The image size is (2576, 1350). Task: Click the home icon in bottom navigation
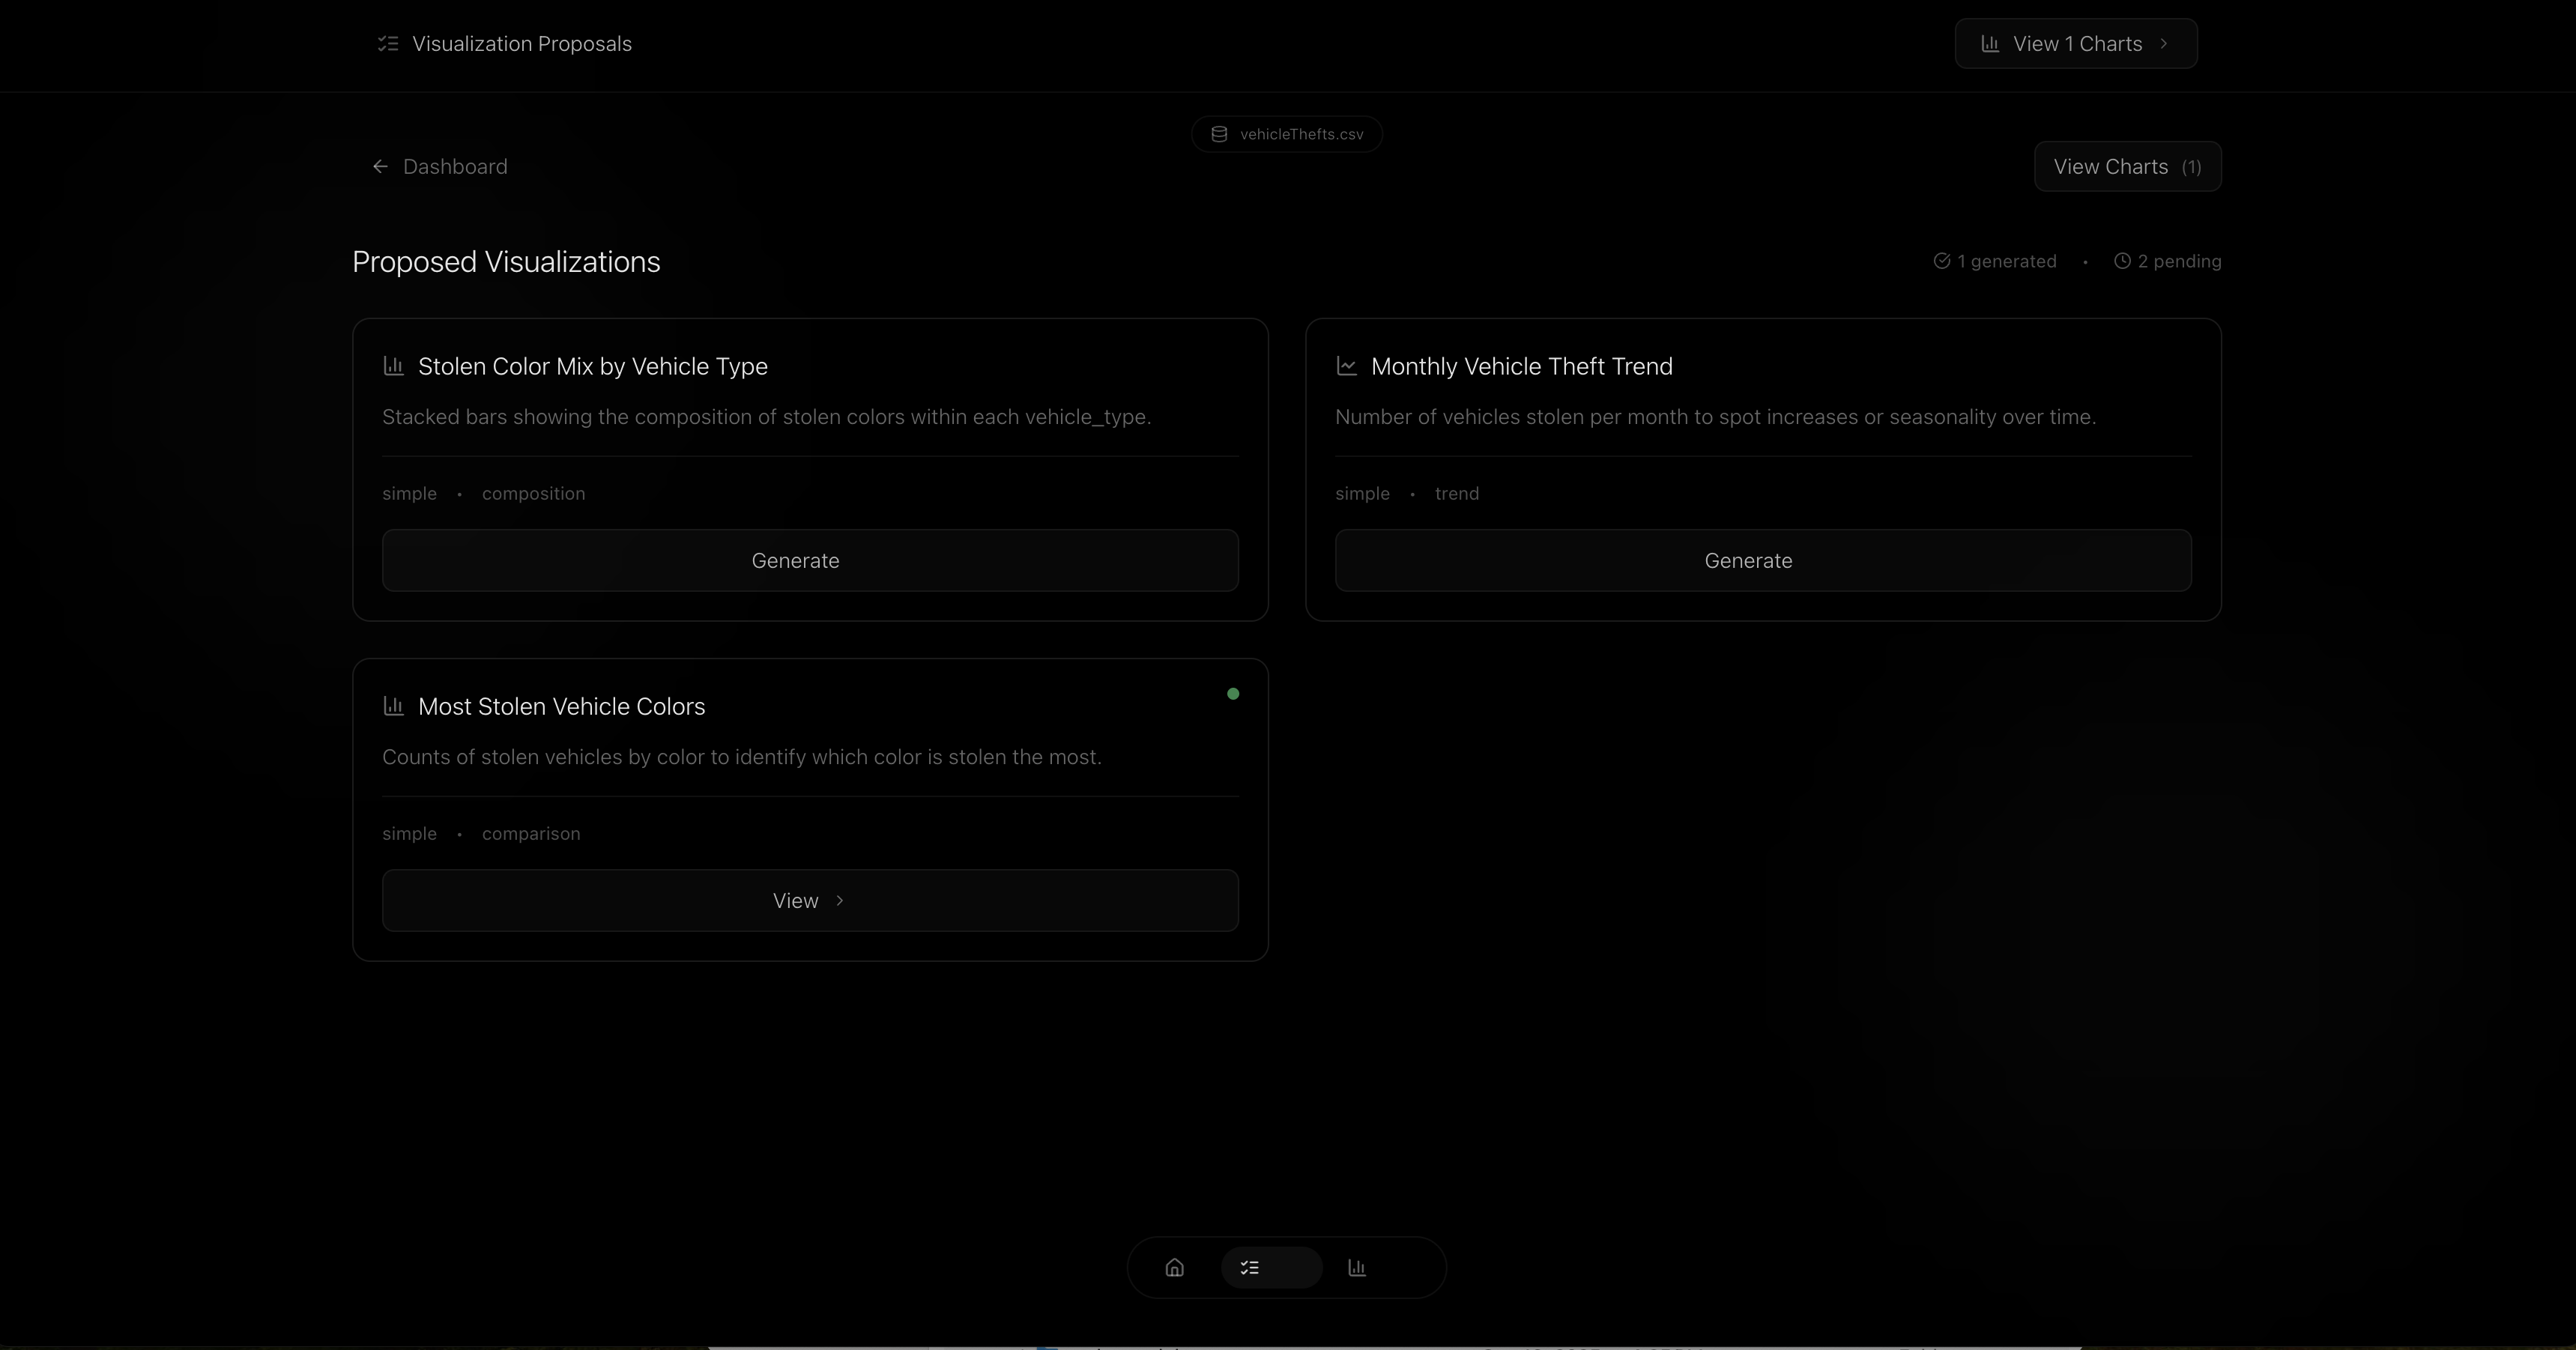[1174, 1268]
